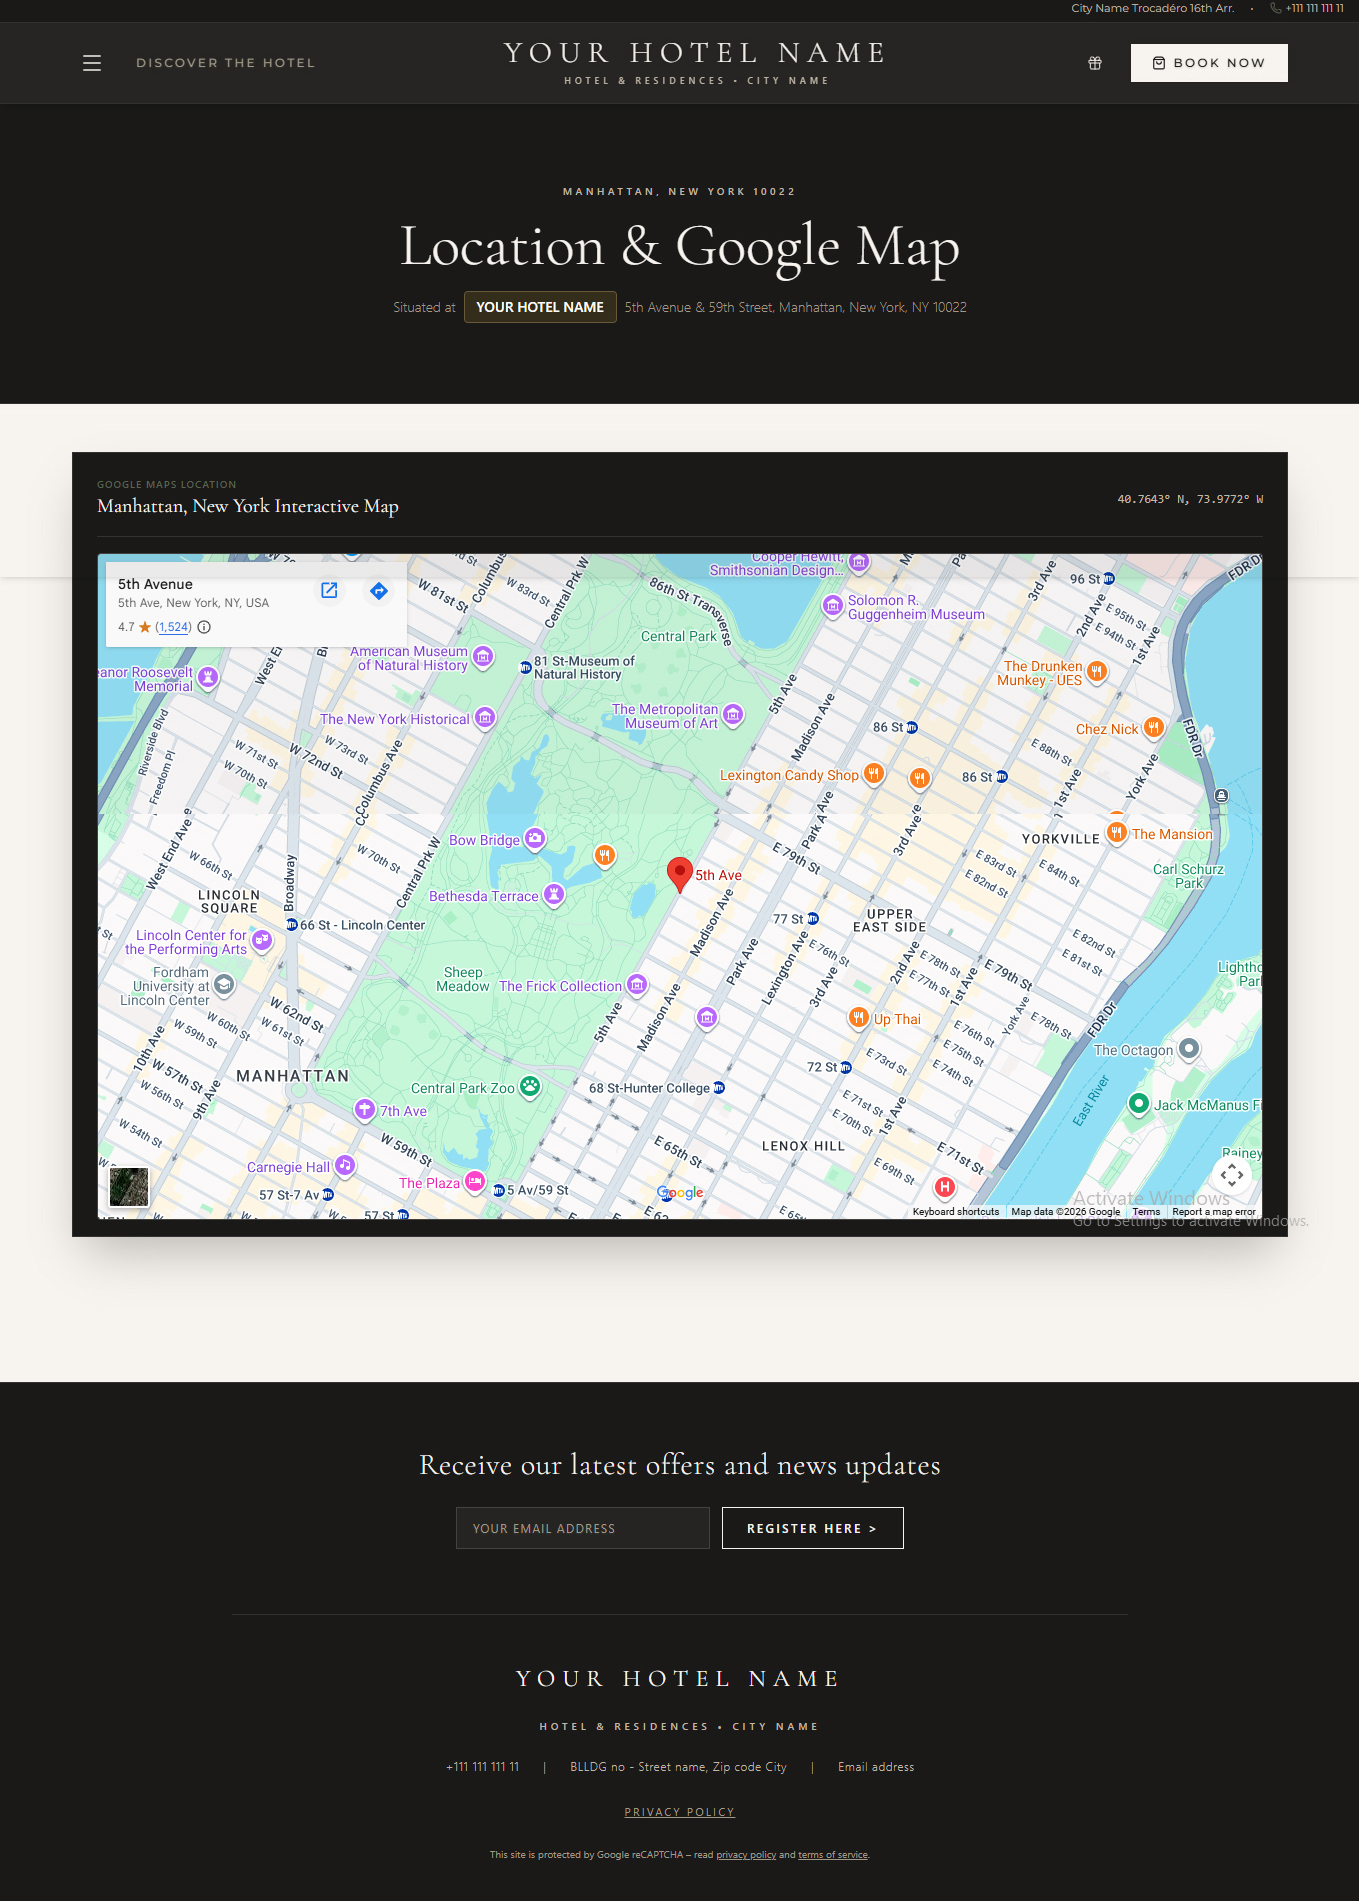Select the Cooper Hewitt Smithsonian Design marker
This screenshot has width=1359, height=1901.
coord(859,563)
